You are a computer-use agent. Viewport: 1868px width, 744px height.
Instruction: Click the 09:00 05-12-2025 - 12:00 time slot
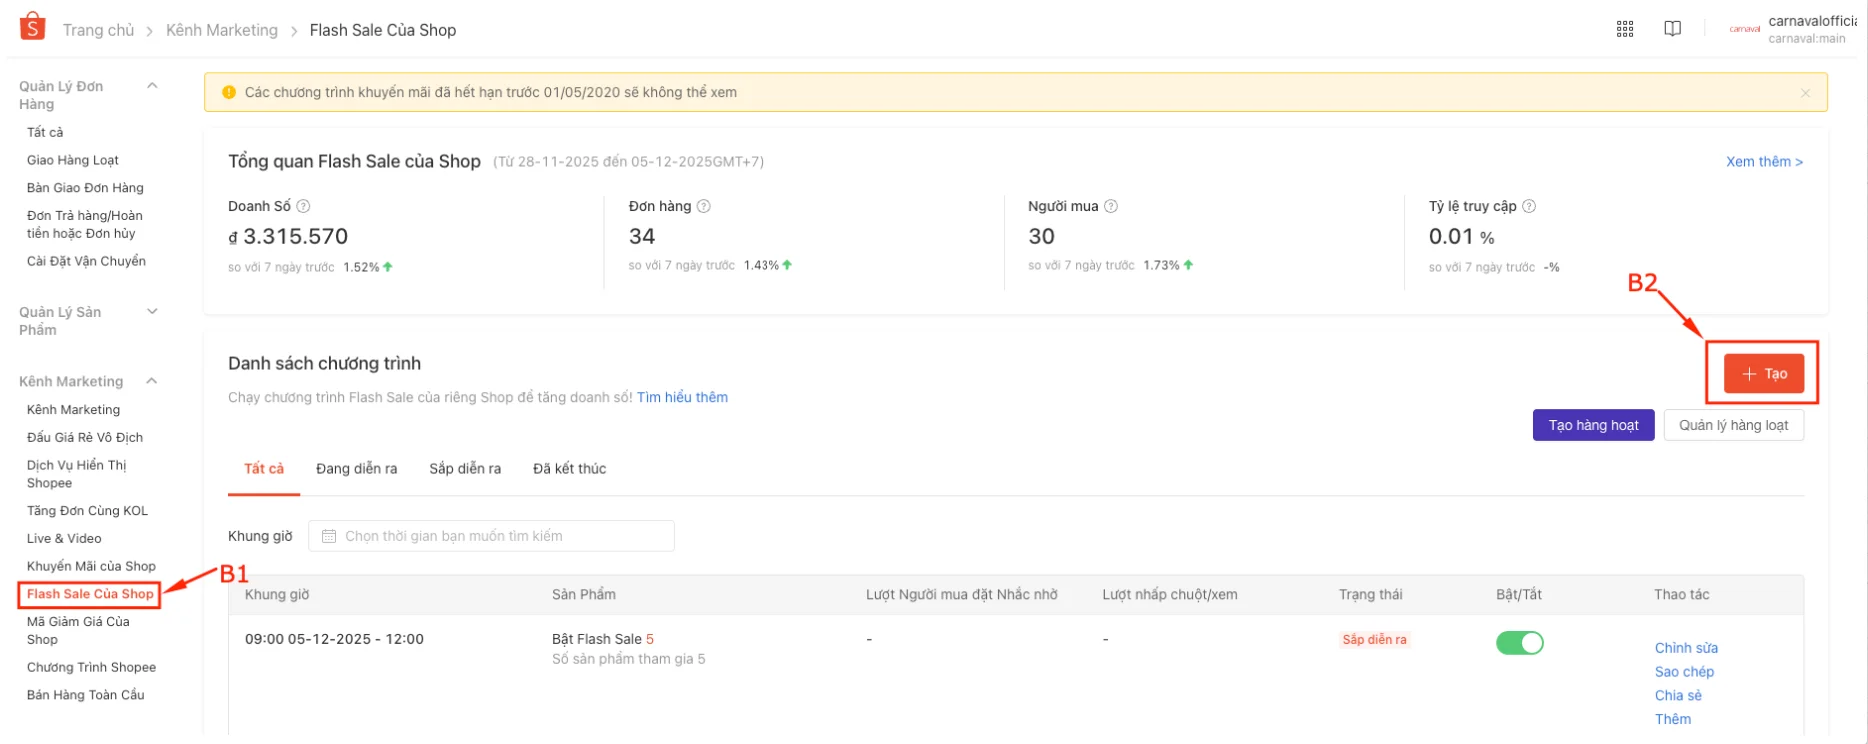pos(334,639)
